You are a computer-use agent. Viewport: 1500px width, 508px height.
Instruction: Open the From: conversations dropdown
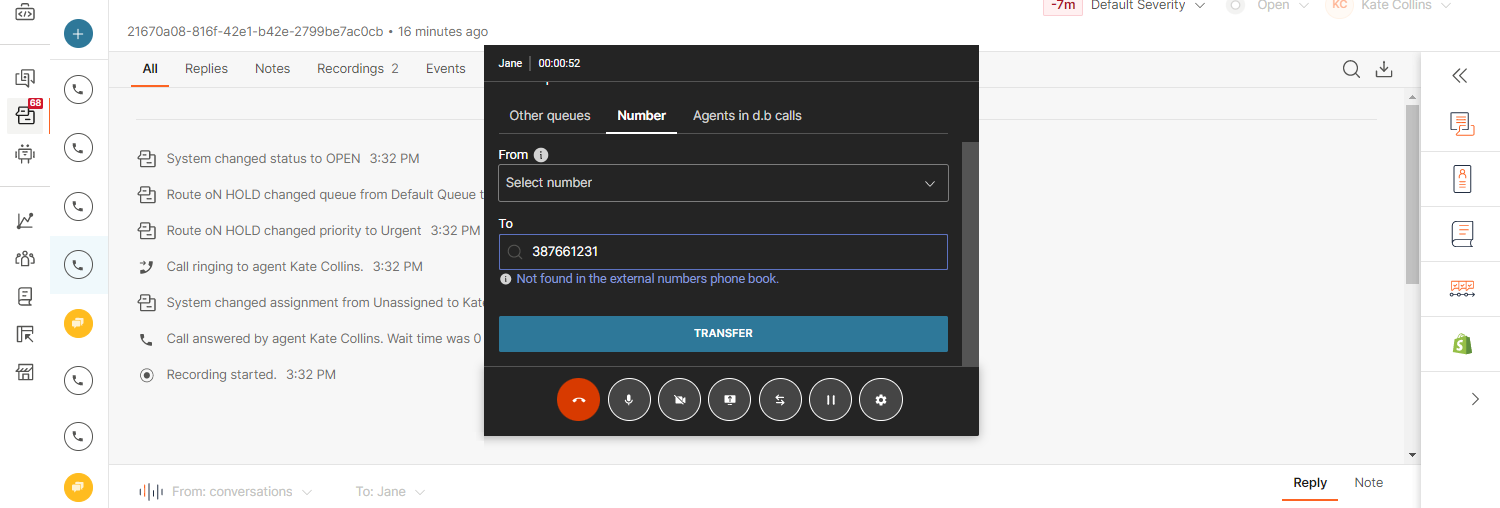pyautogui.click(x=242, y=492)
